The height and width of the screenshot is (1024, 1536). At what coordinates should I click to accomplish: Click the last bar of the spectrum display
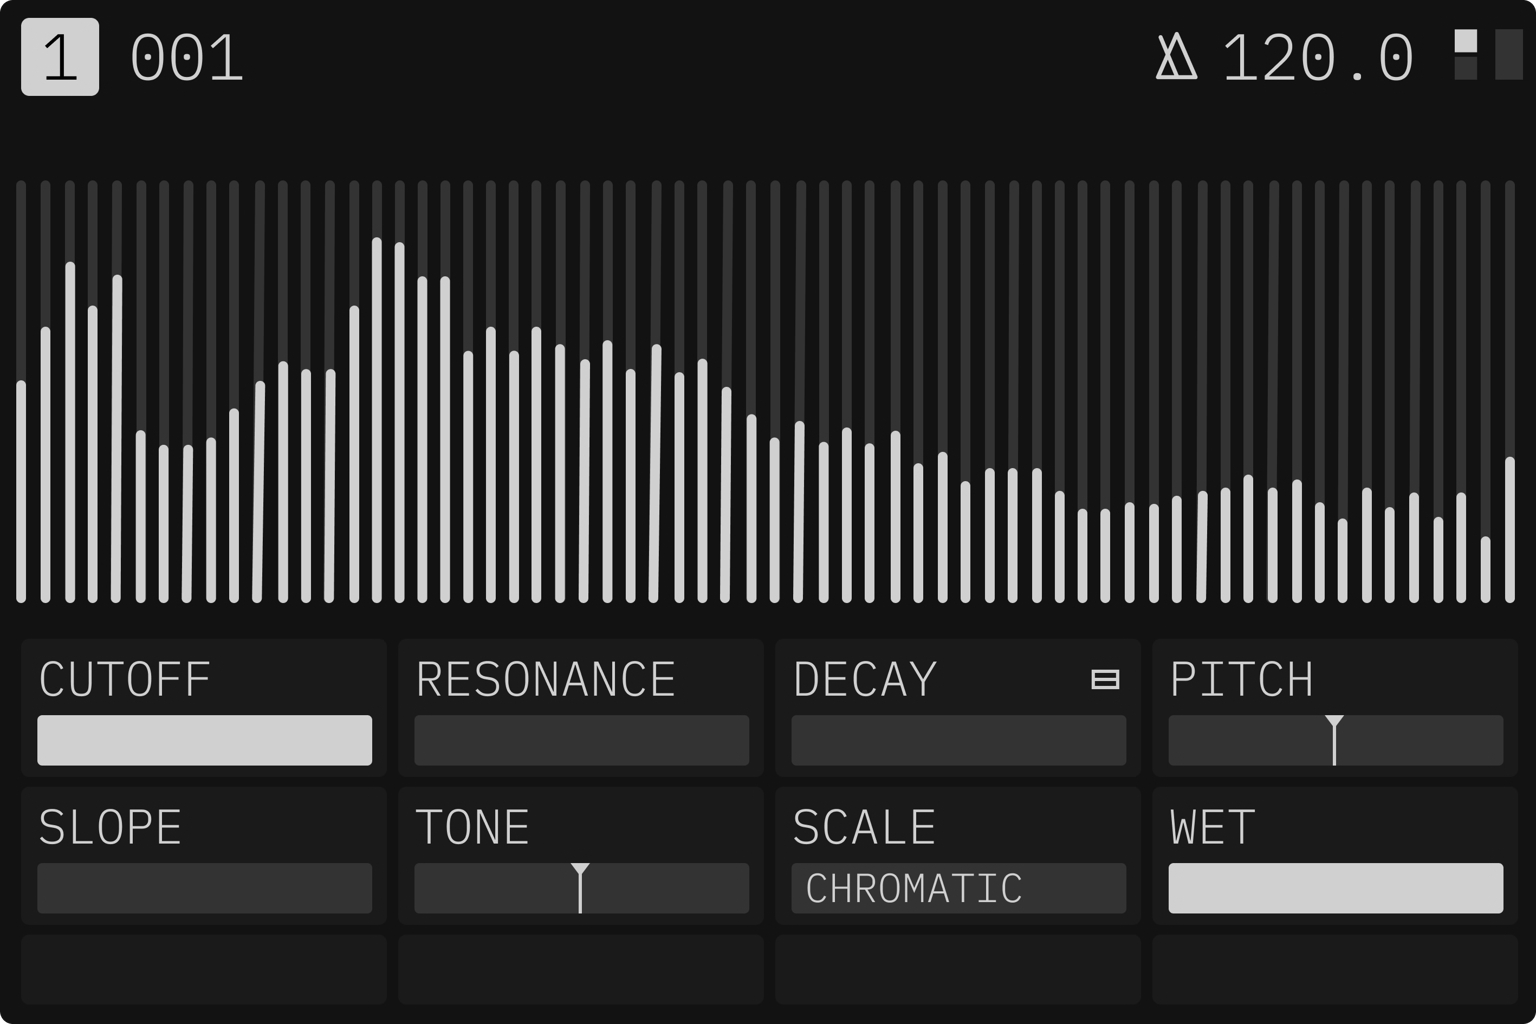[1510, 530]
